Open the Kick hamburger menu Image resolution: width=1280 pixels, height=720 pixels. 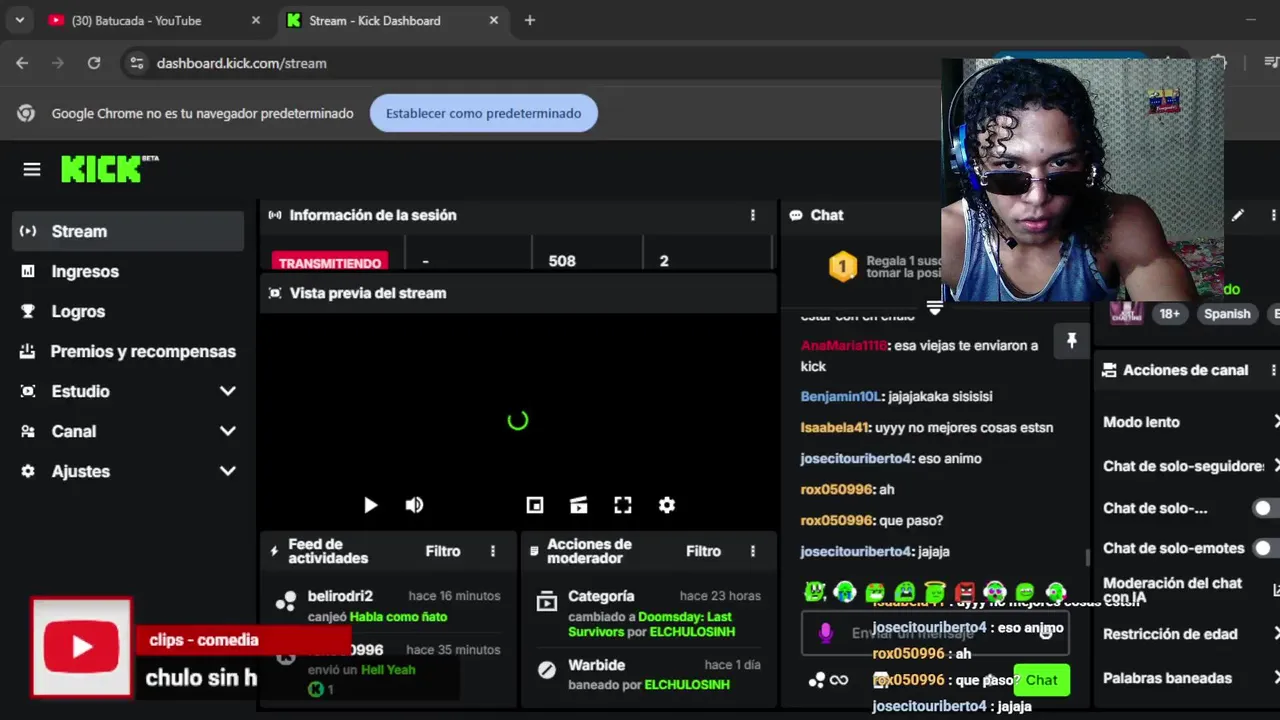tap(32, 169)
